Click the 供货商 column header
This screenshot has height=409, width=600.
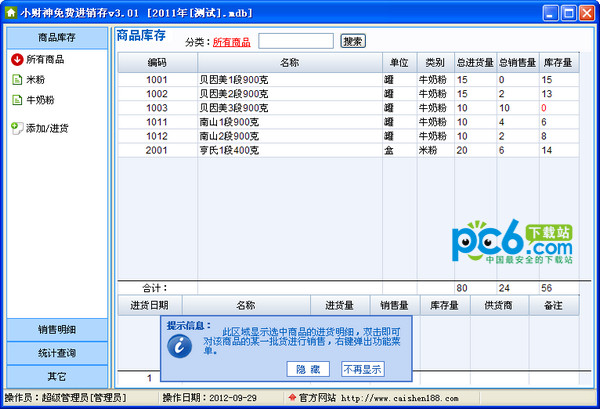(x=499, y=305)
